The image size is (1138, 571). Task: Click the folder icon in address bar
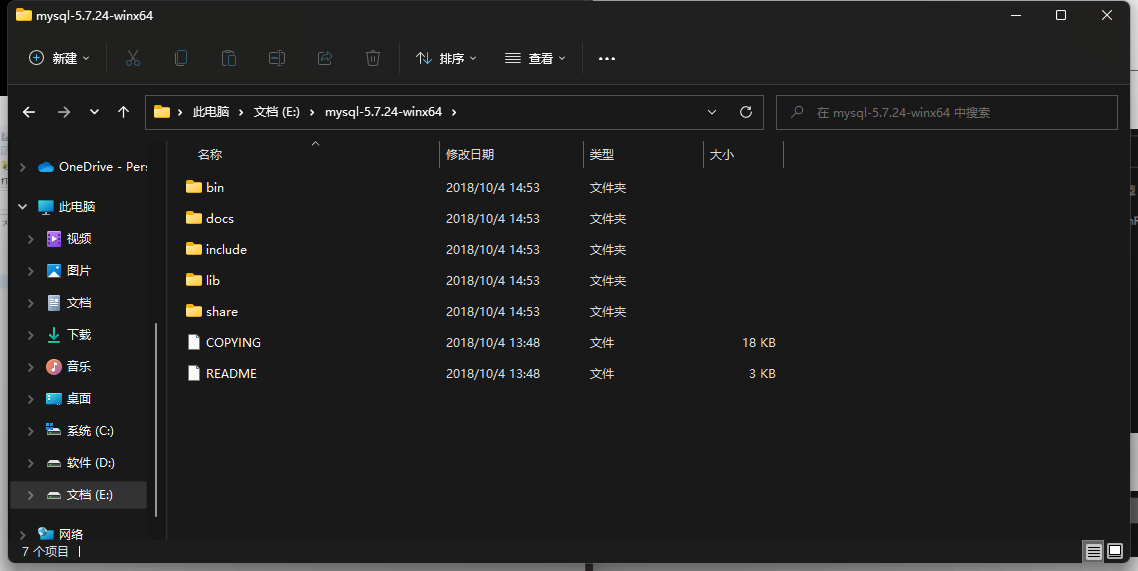[162, 112]
